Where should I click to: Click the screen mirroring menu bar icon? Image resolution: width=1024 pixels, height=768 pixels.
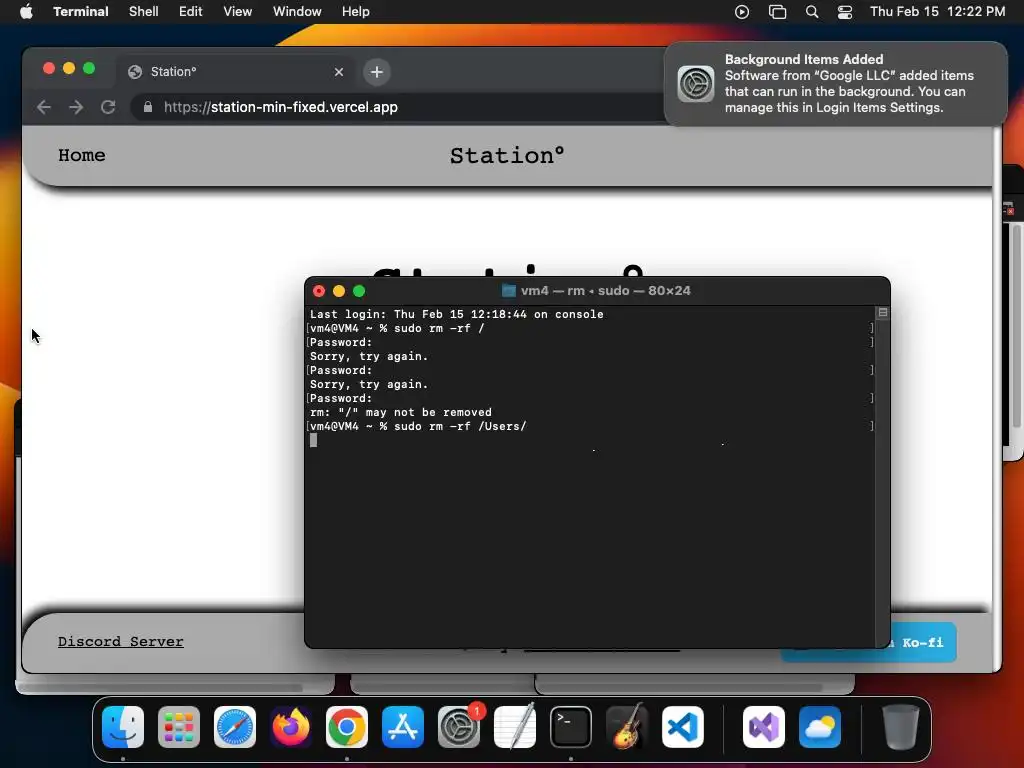[777, 12]
